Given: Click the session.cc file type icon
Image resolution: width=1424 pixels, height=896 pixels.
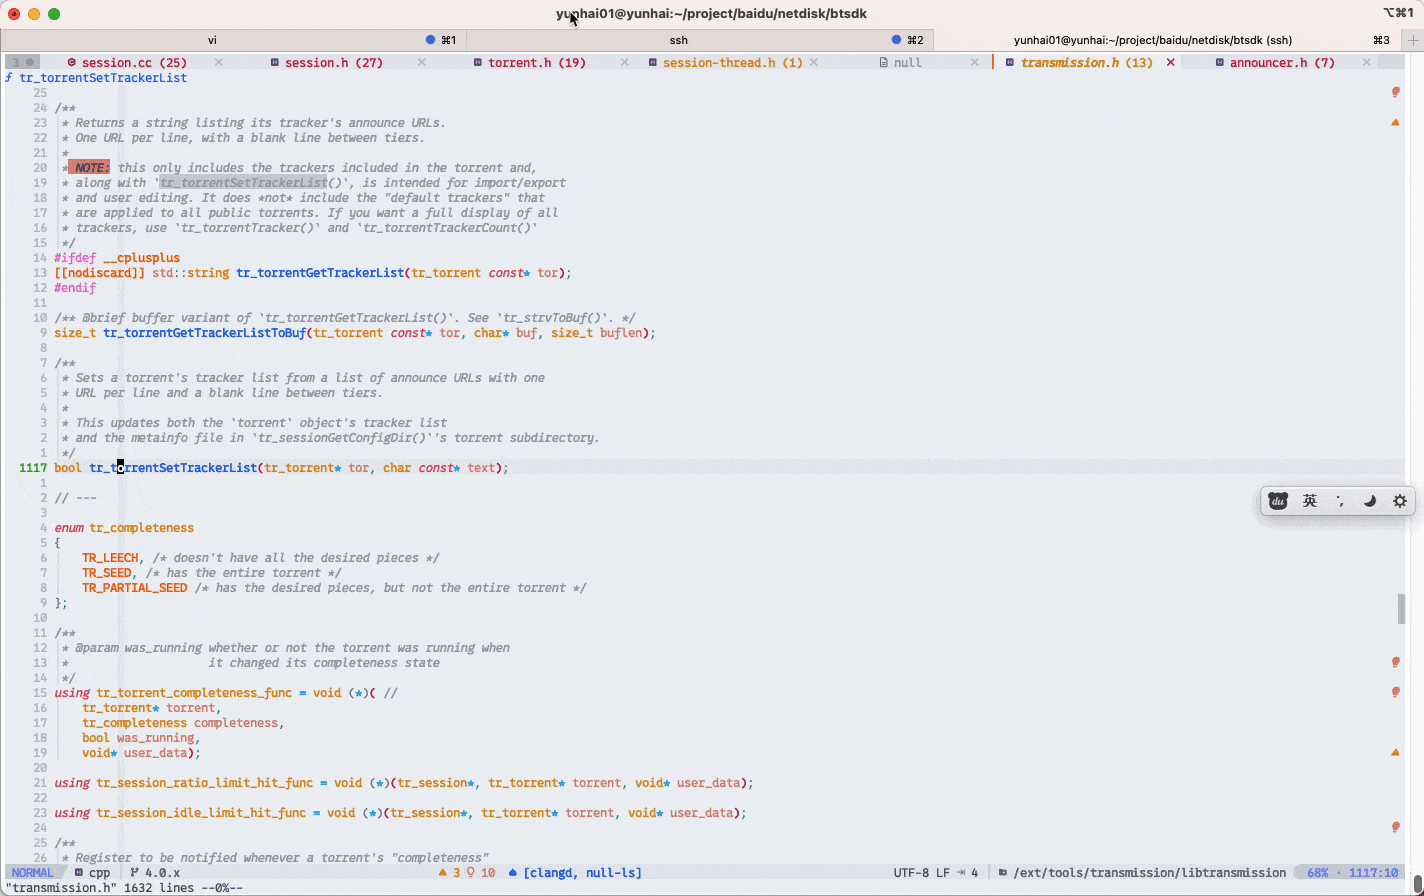Looking at the screenshot, I should coord(72,62).
